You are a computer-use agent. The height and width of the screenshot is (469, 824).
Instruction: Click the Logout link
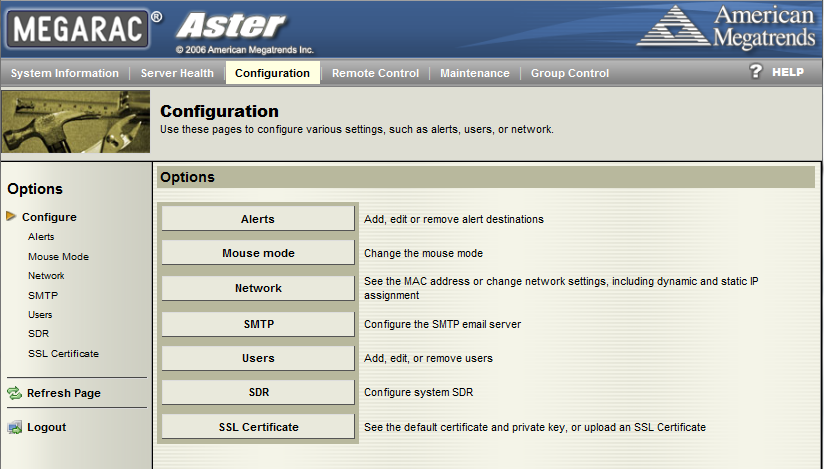point(47,427)
